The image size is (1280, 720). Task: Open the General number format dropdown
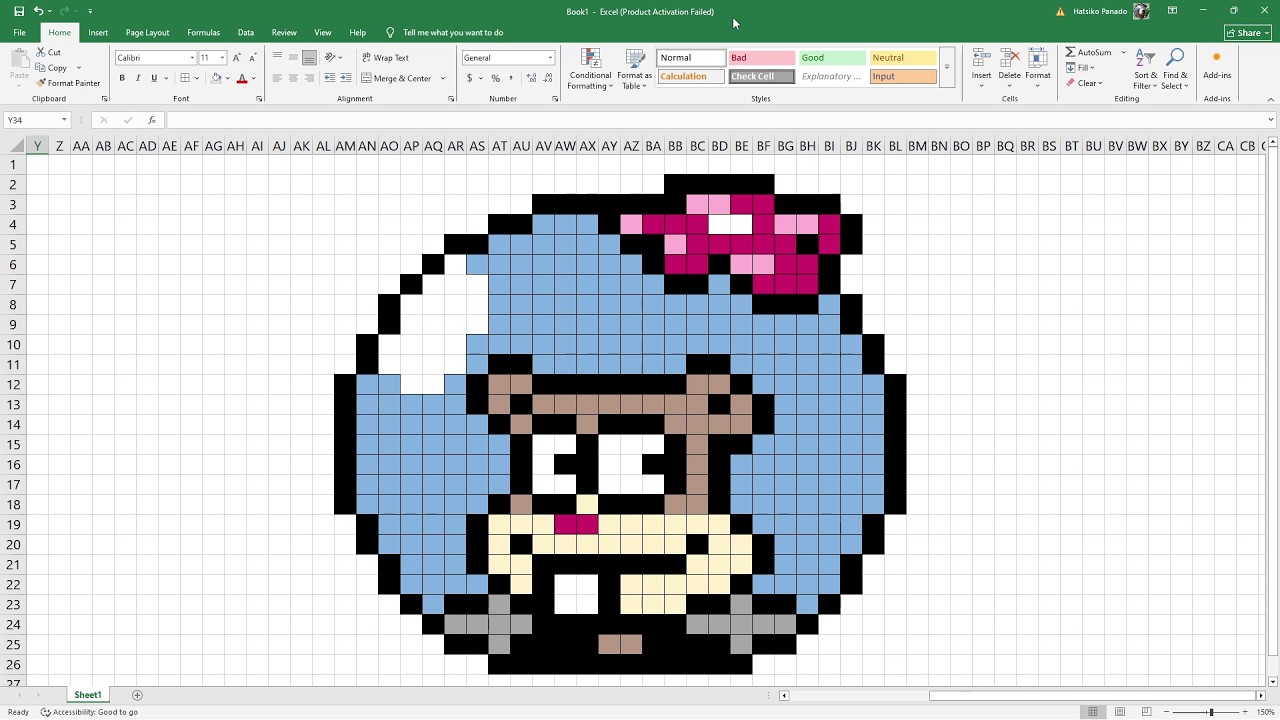[x=549, y=58]
